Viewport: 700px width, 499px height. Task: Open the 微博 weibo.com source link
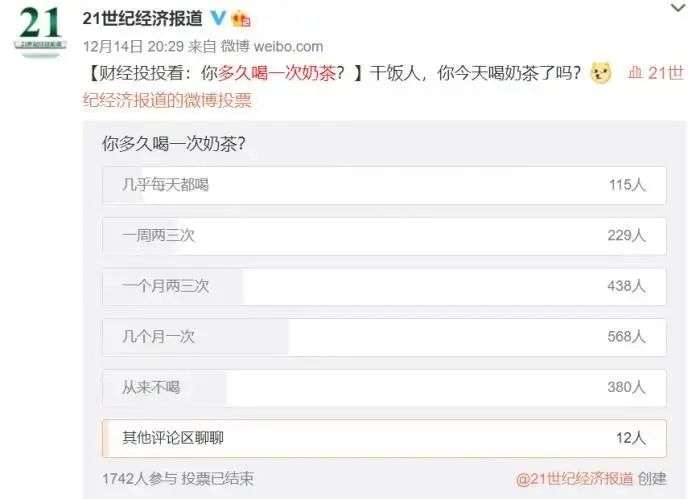coord(272,46)
